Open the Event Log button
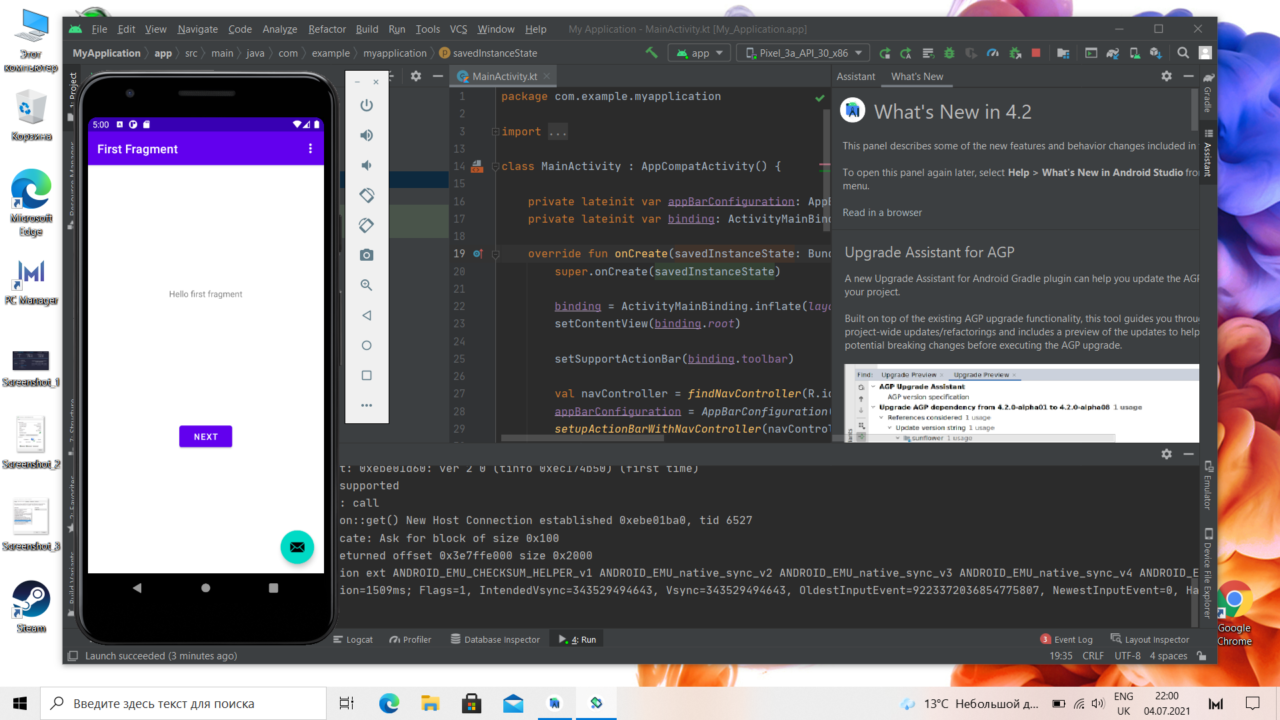Screen dimensions: 1280x720 click(1066, 639)
